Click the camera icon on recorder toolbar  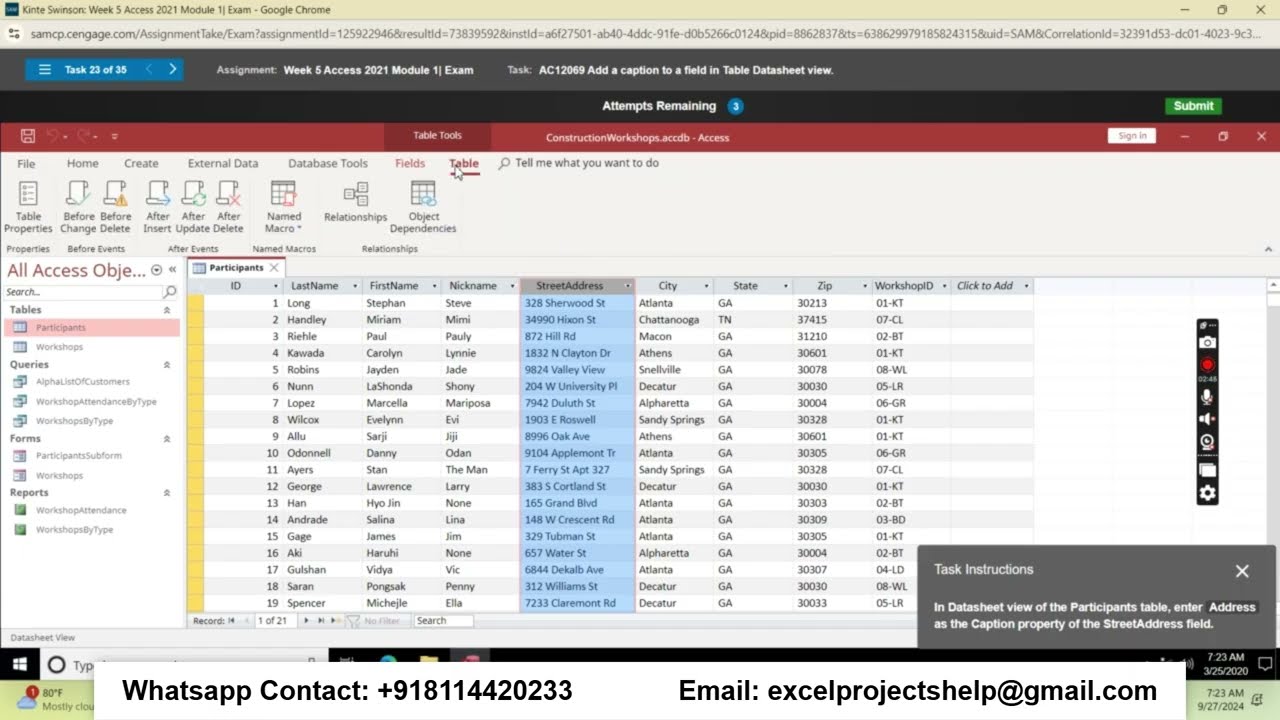click(1207, 343)
